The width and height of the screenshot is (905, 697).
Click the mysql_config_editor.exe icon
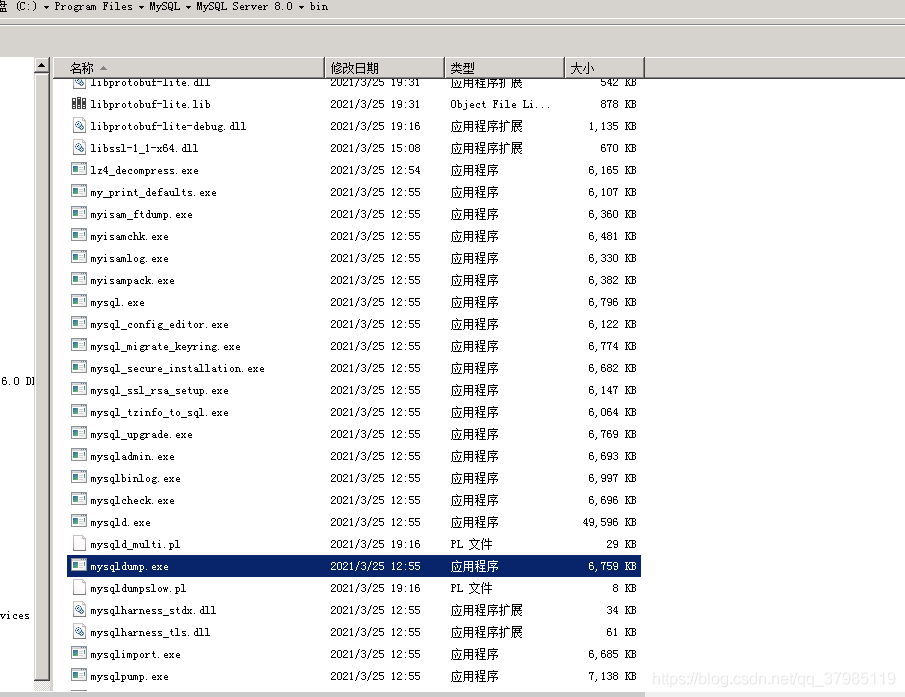(79, 323)
